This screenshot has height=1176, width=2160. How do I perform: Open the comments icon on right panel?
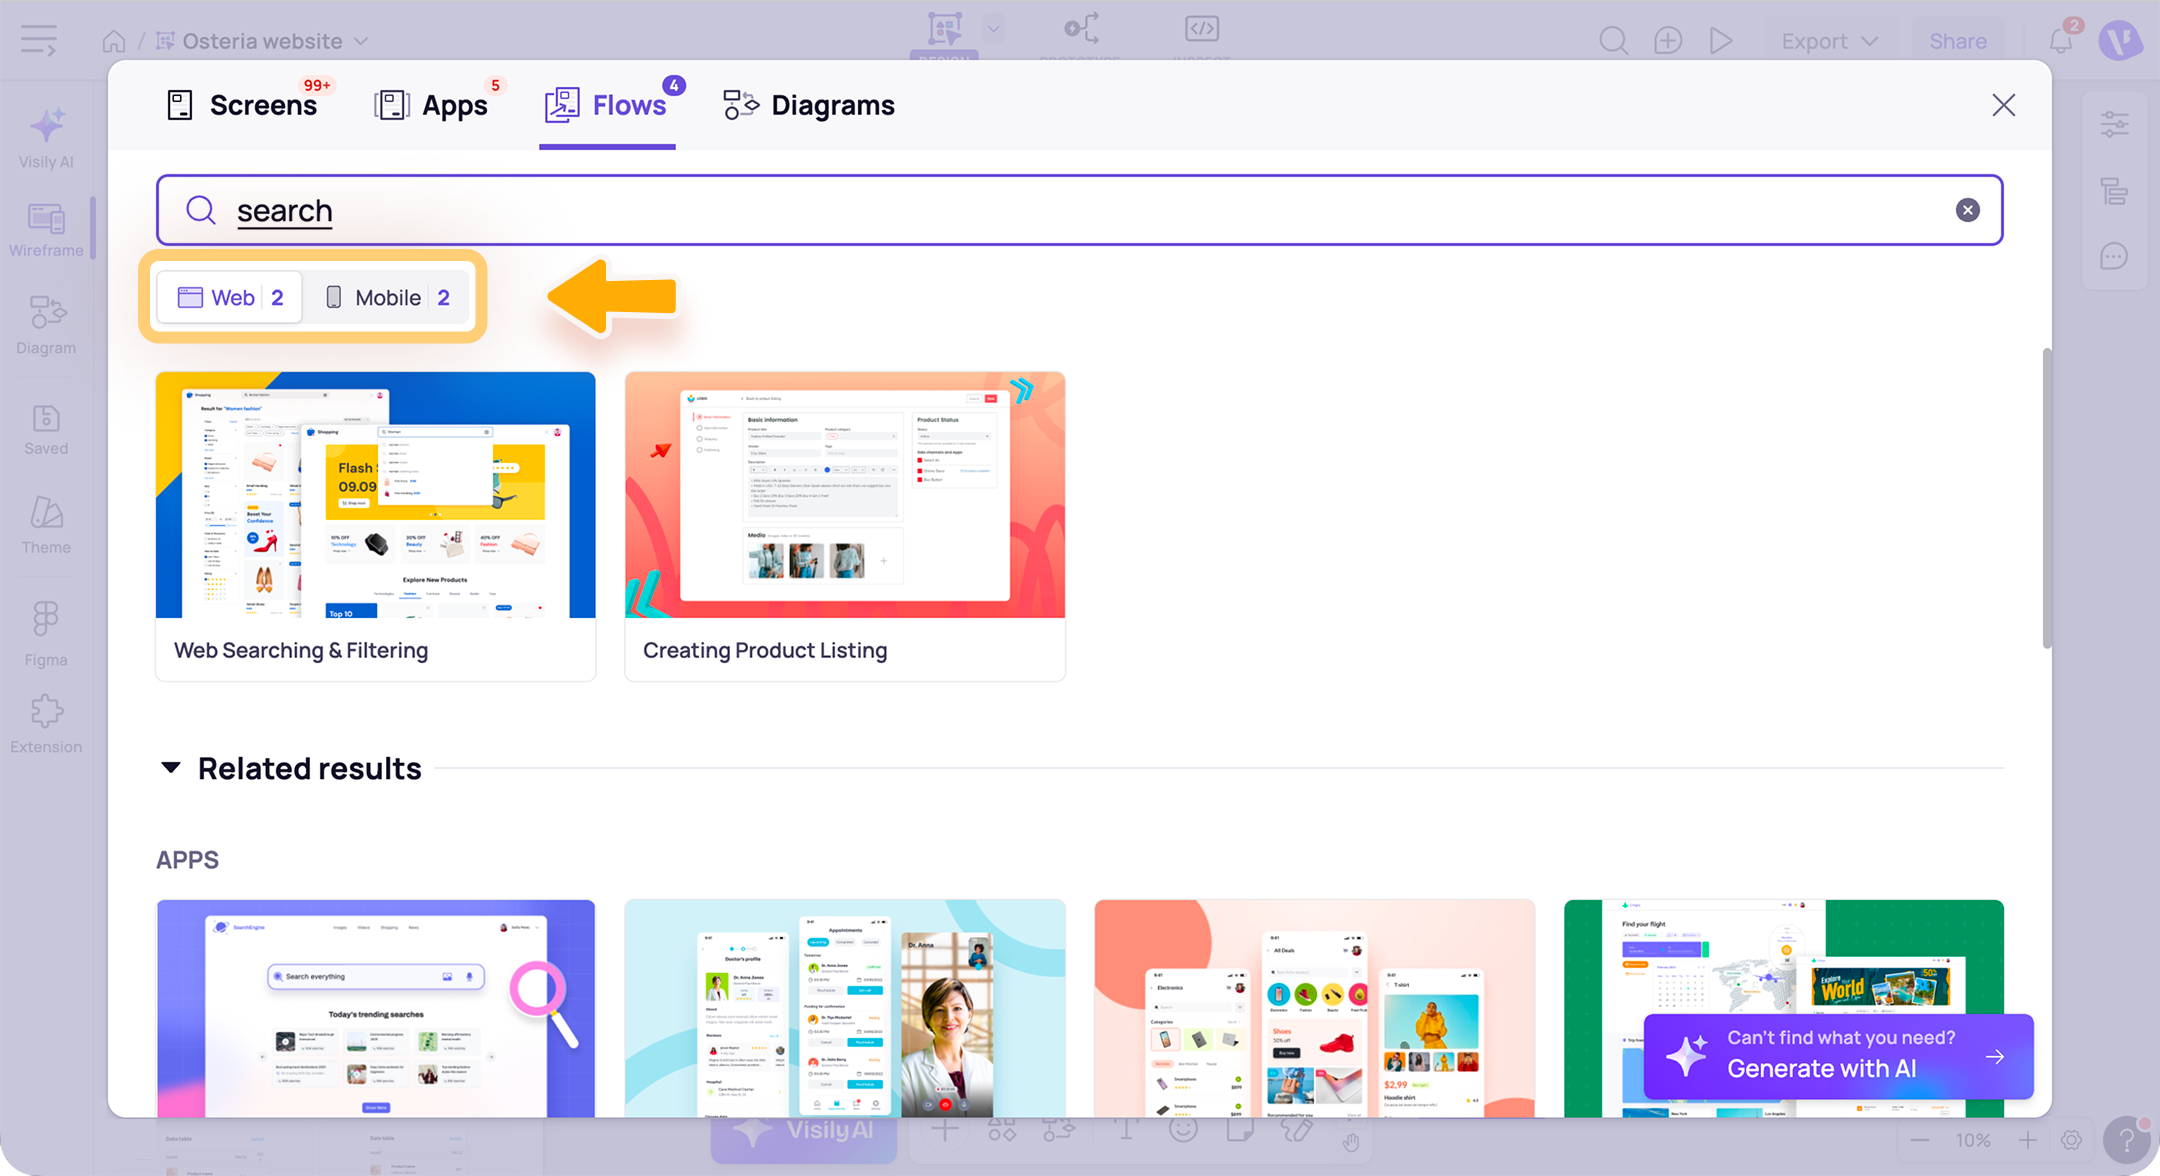point(2115,256)
